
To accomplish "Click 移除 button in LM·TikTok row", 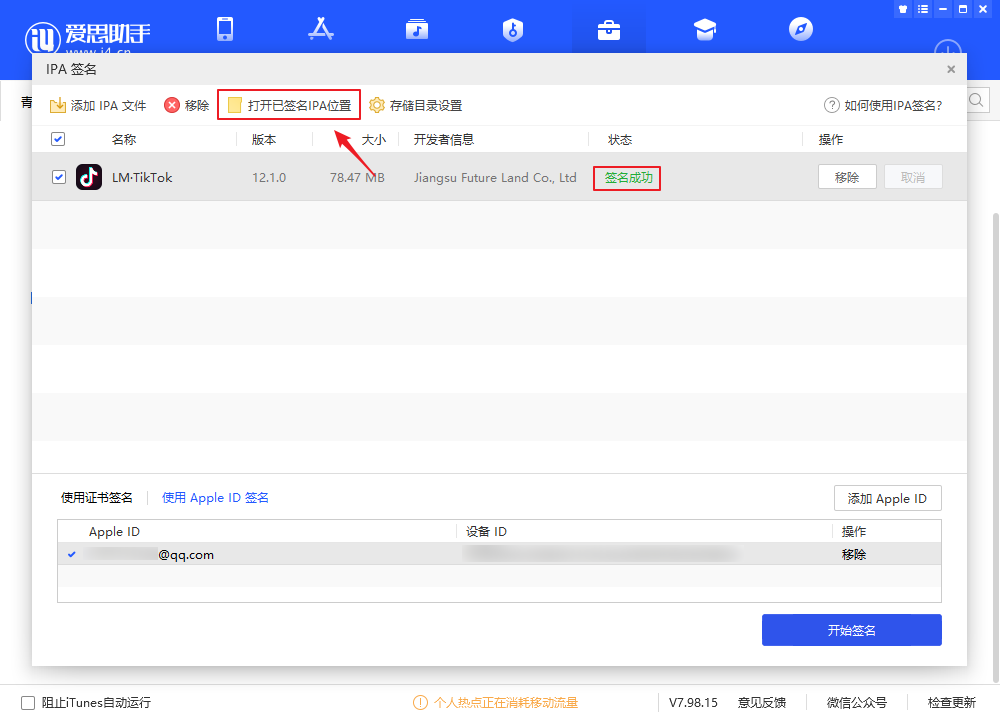I will (847, 177).
